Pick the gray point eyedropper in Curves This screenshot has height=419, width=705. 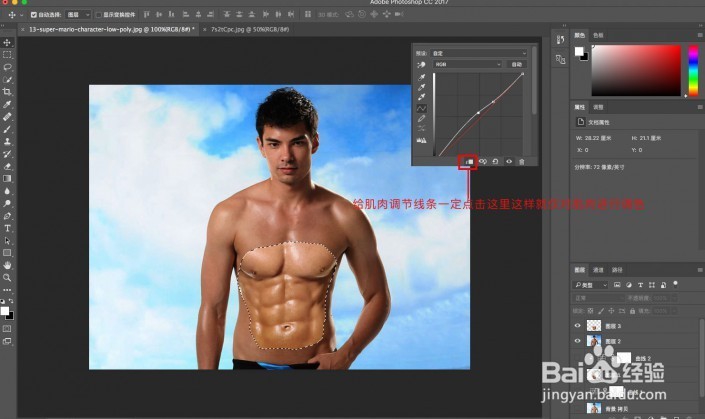(x=422, y=87)
